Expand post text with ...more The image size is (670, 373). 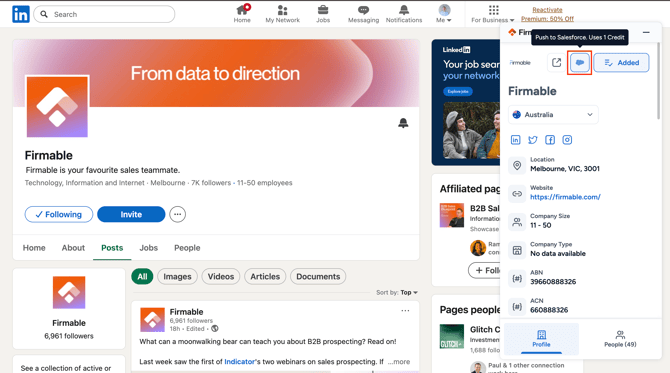(399, 361)
